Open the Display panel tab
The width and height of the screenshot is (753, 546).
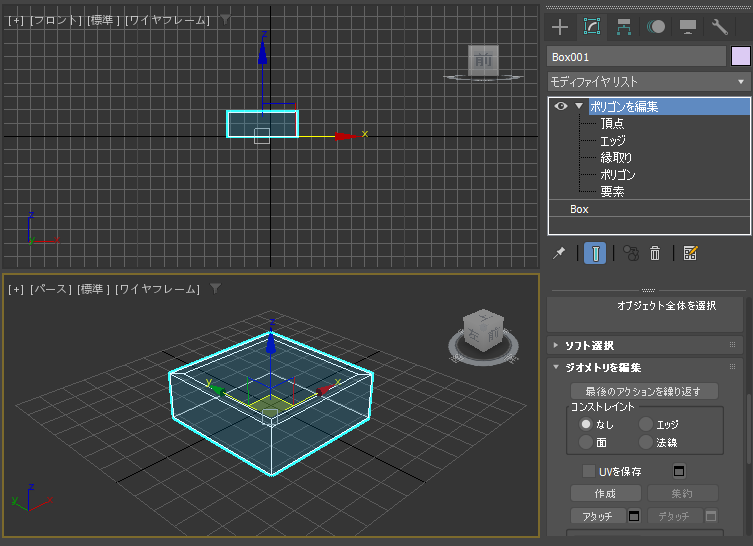(688, 27)
